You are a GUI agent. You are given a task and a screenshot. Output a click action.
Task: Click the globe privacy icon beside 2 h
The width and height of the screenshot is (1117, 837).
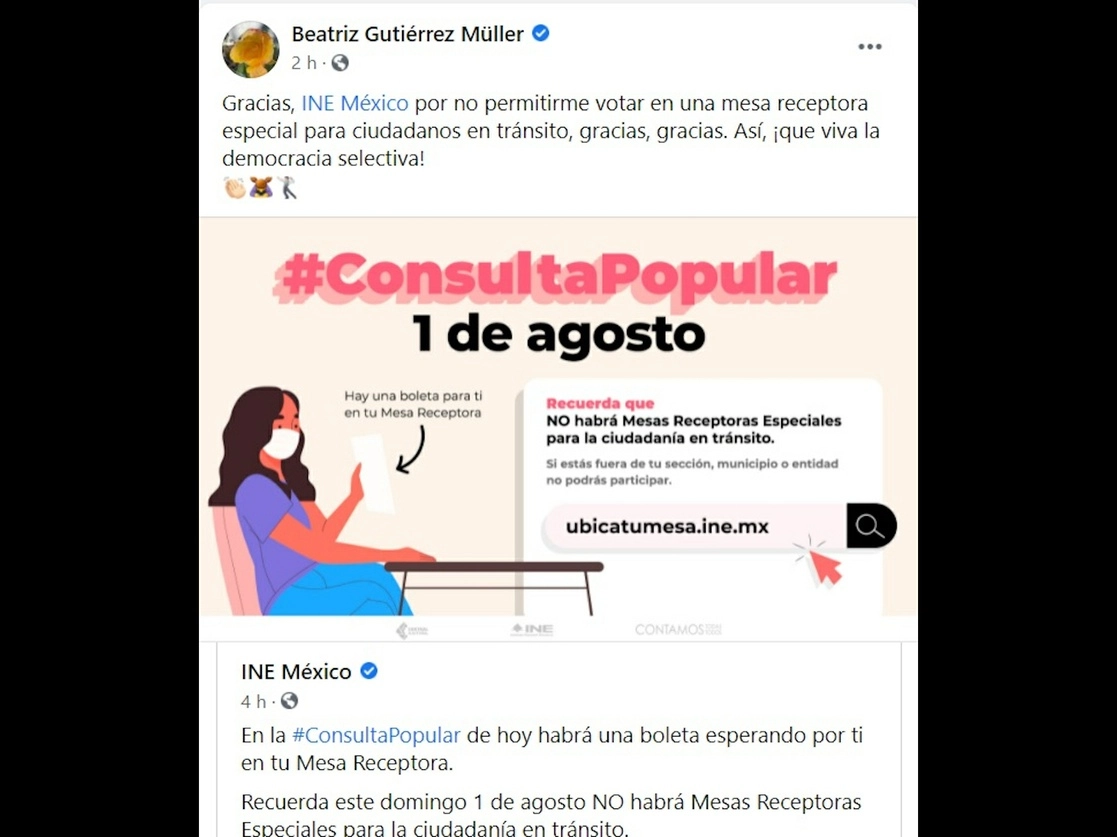pos(341,63)
